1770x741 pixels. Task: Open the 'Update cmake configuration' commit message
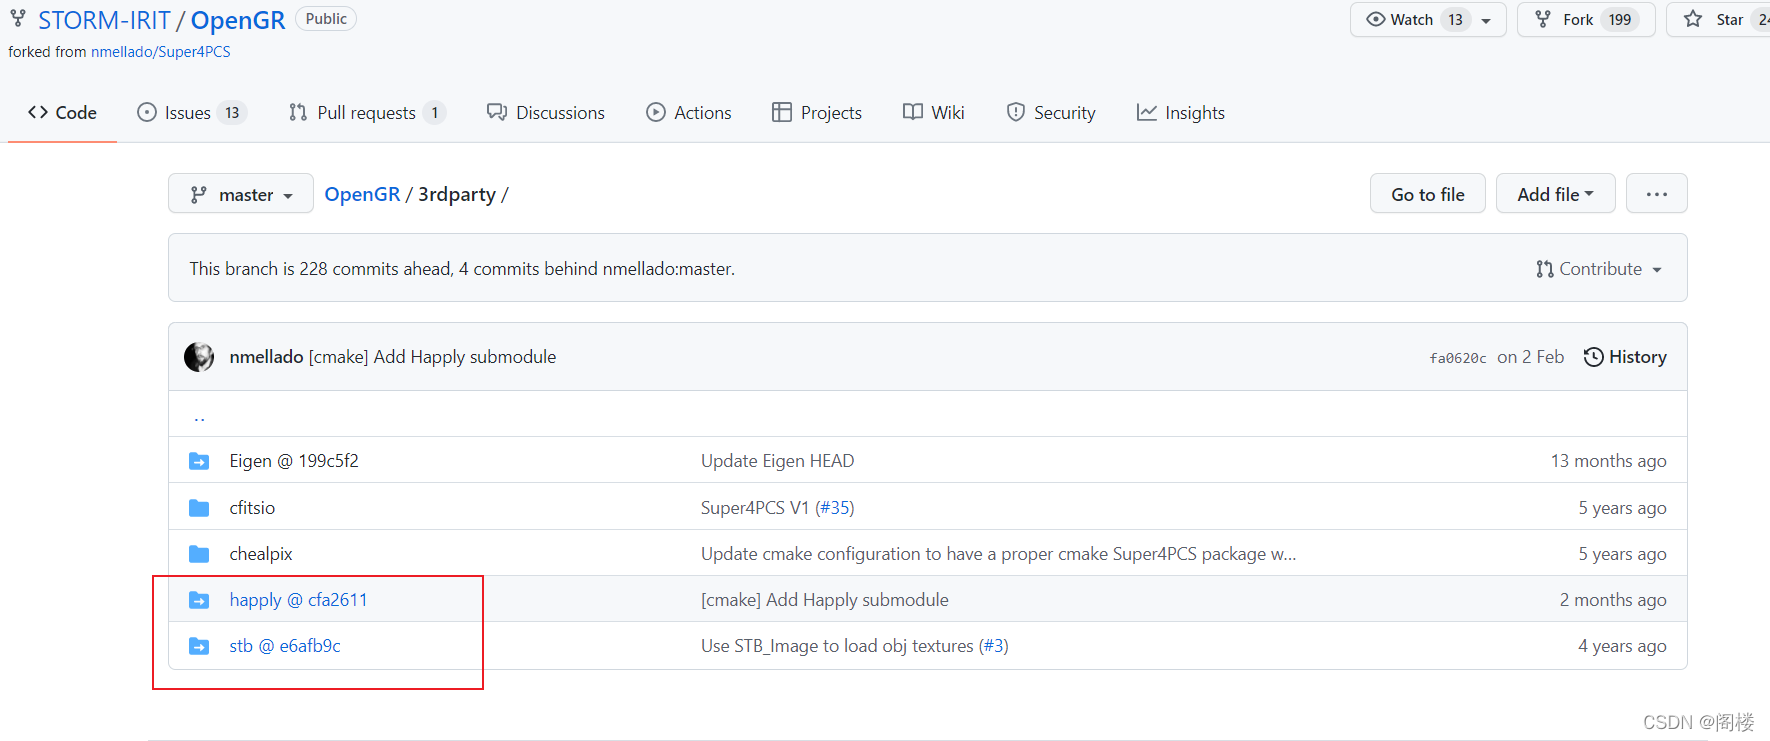pyautogui.click(x=998, y=554)
